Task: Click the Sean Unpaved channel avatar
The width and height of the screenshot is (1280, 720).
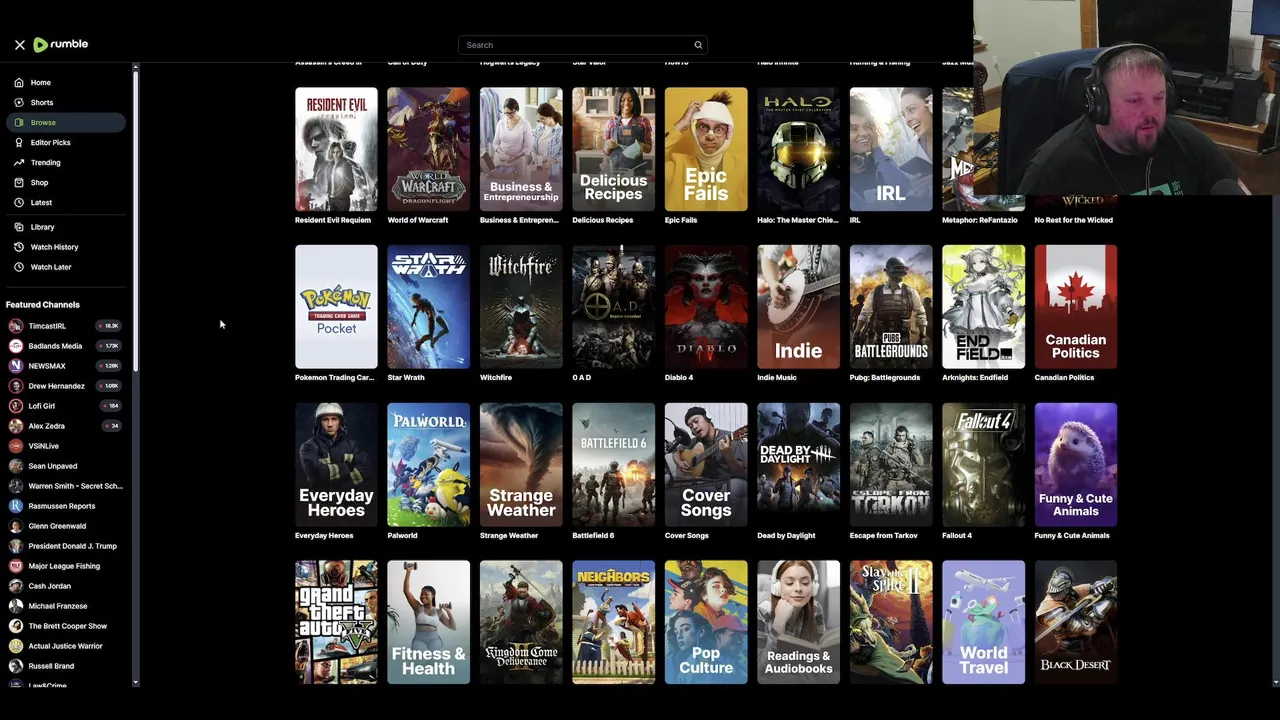Action: click(x=16, y=466)
